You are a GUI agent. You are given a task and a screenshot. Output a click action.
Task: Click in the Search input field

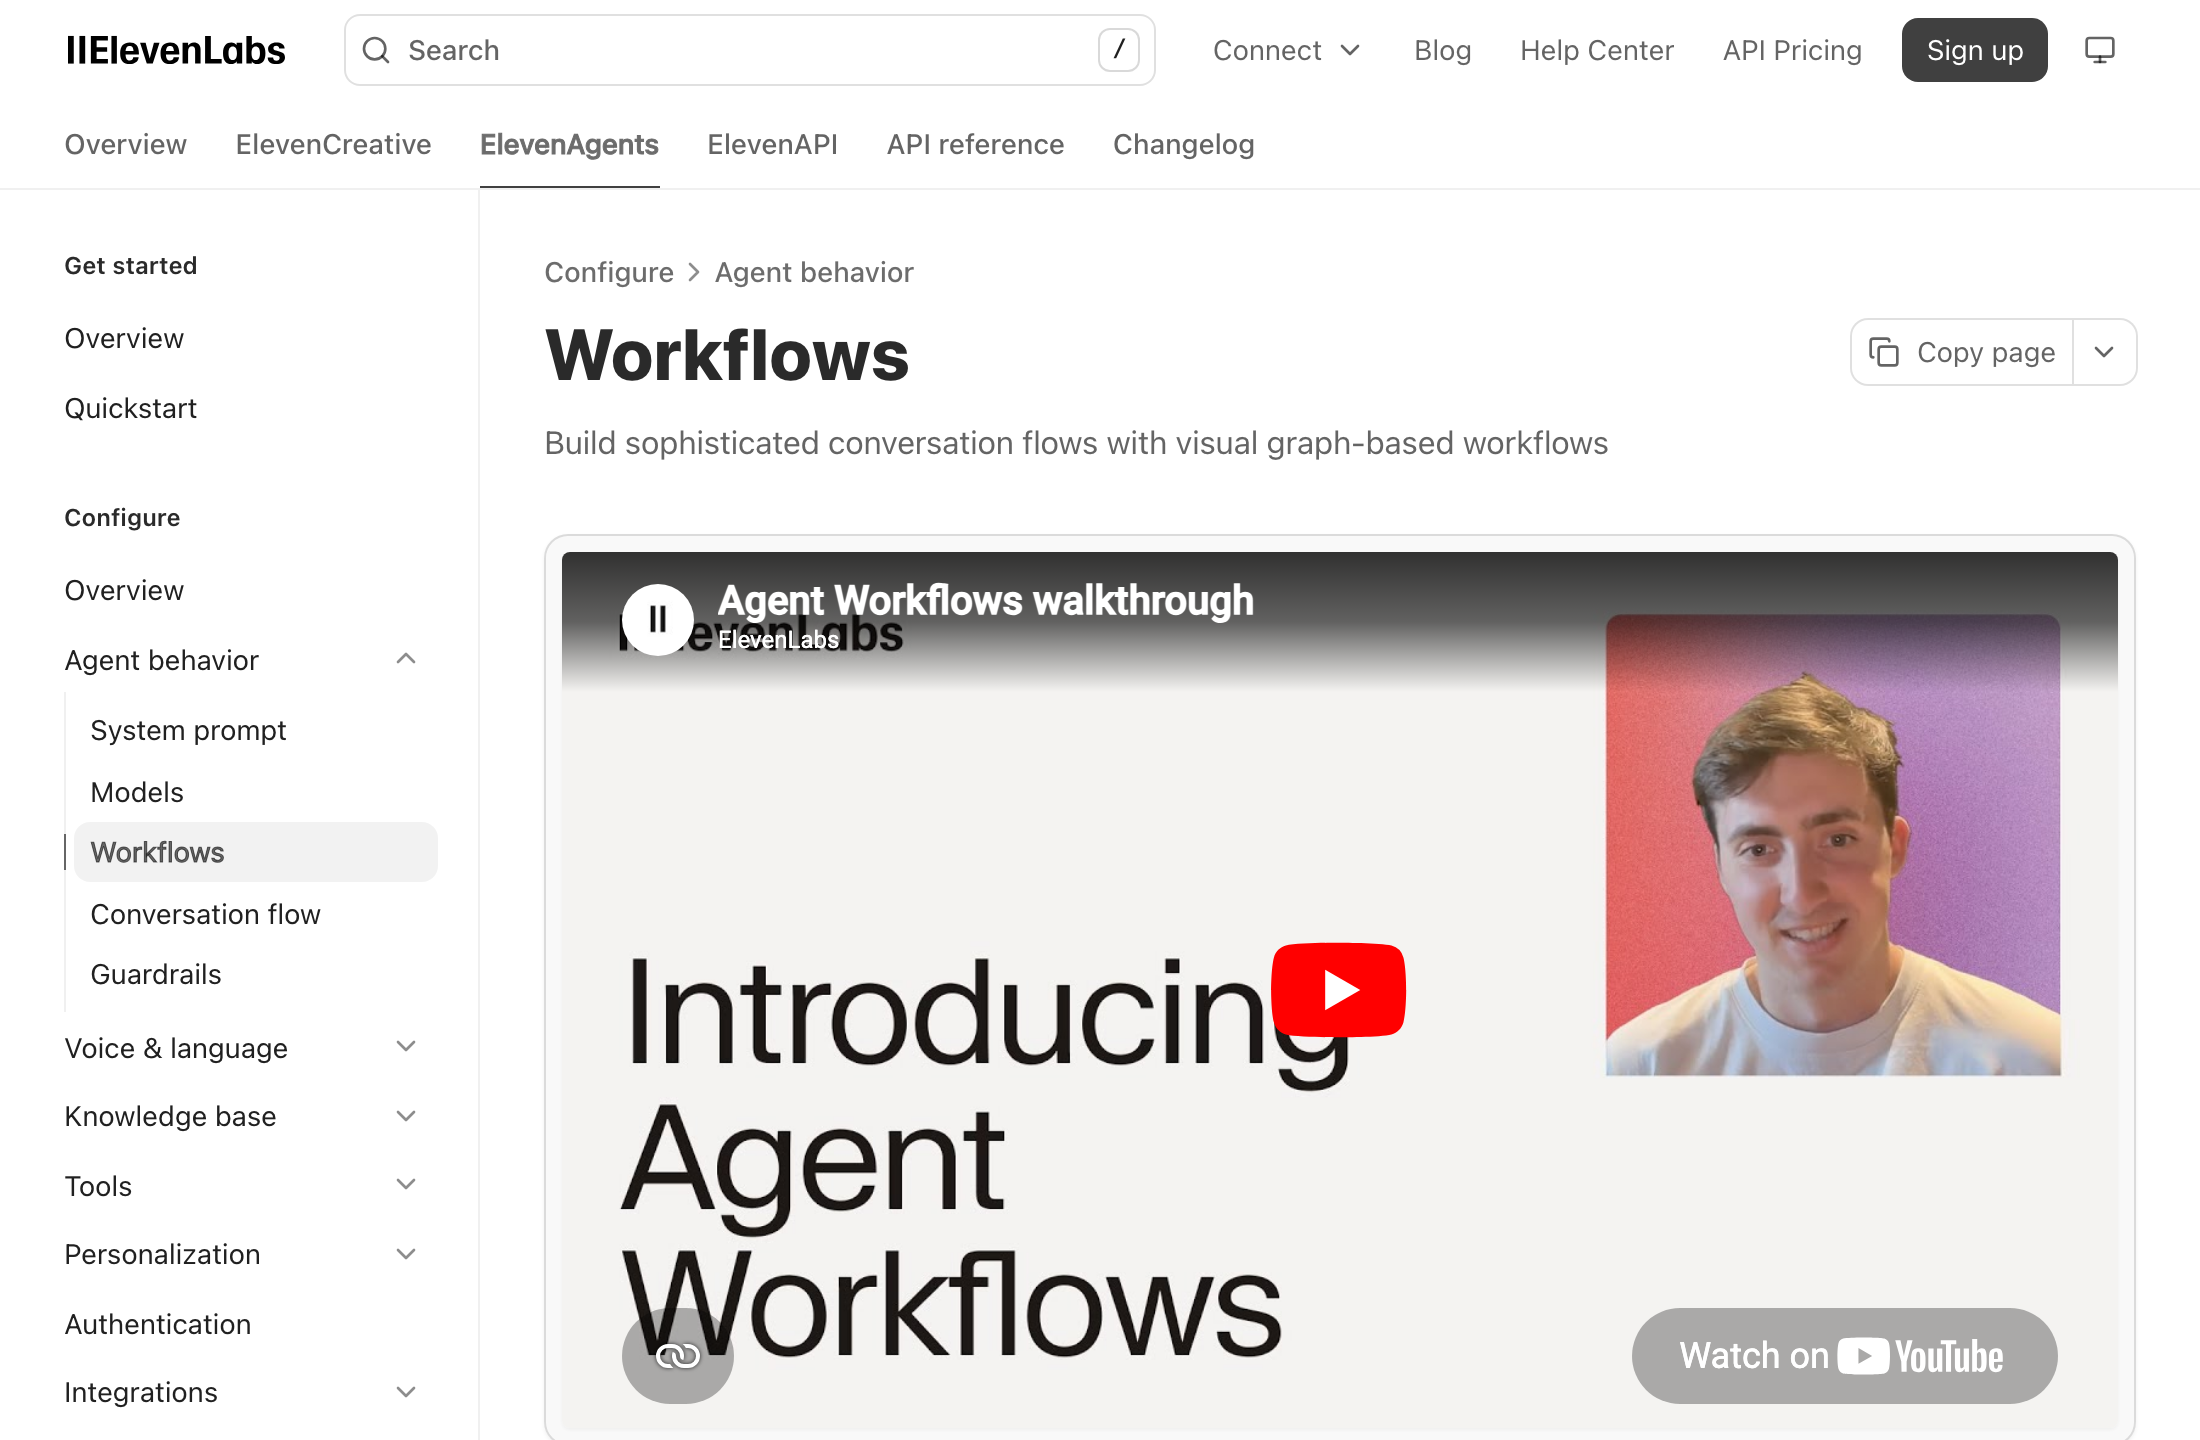pos(750,50)
